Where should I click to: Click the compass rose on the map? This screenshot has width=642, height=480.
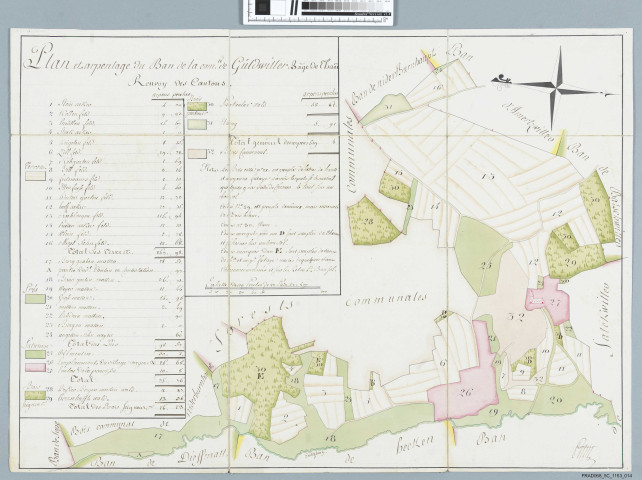[558, 83]
